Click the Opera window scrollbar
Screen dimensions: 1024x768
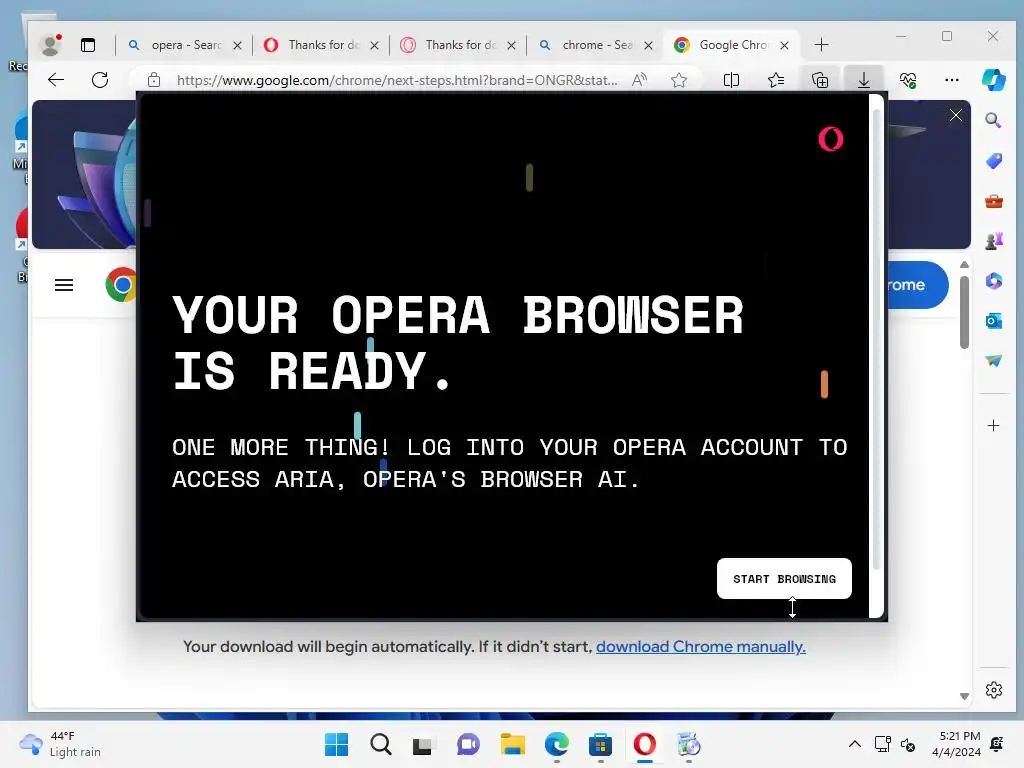[876, 340]
